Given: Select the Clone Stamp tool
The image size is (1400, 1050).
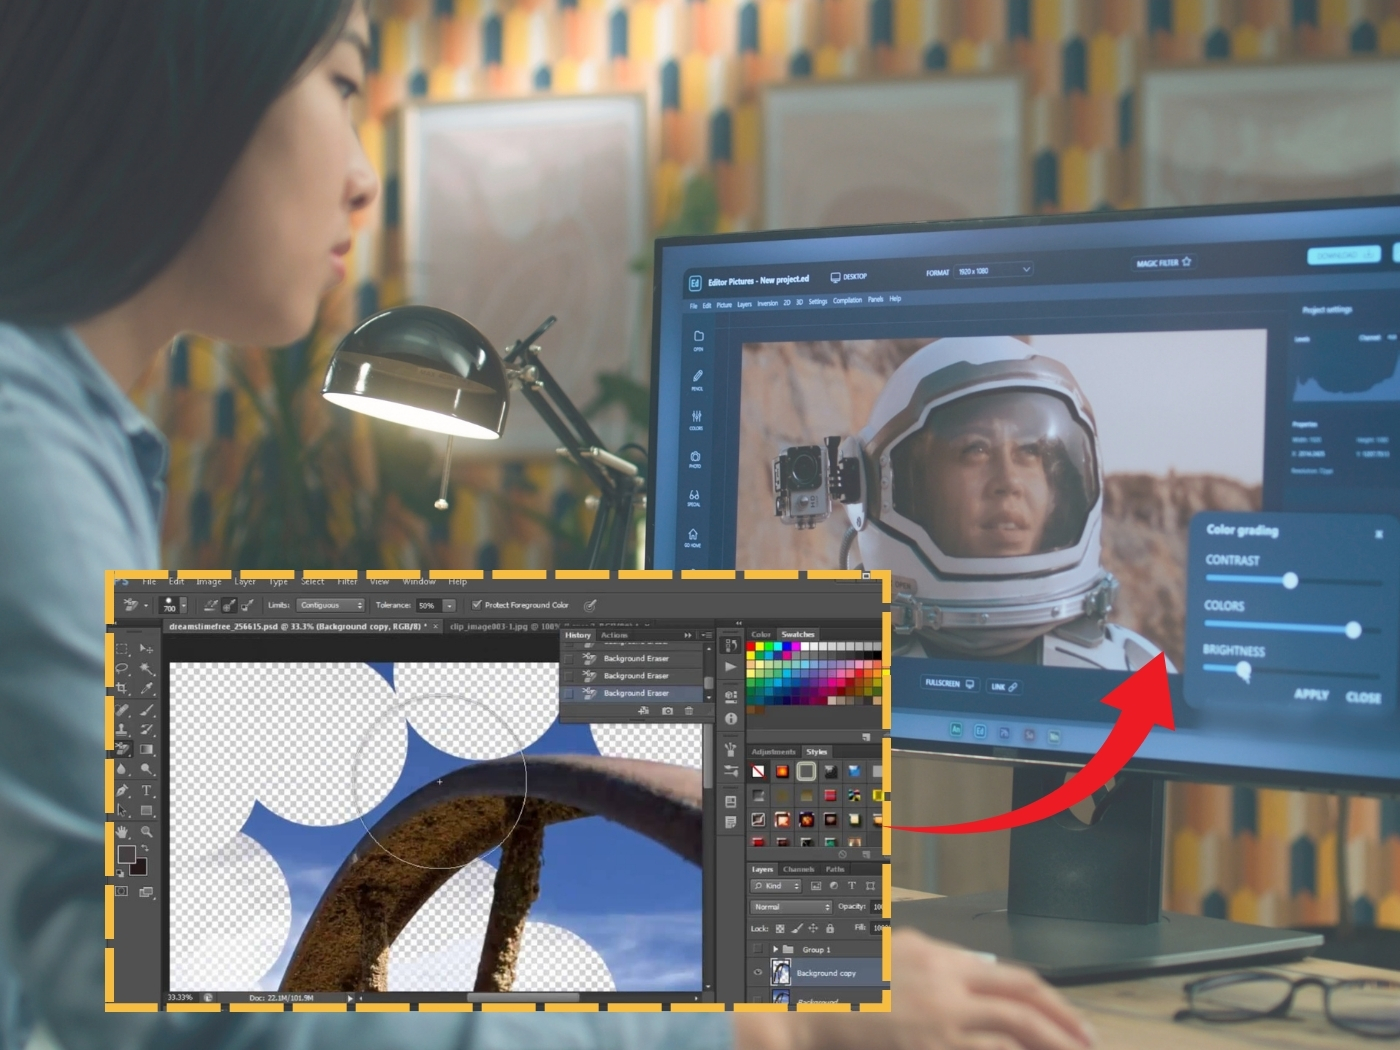Looking at the screenshot, I should click(x=121, y=729).
